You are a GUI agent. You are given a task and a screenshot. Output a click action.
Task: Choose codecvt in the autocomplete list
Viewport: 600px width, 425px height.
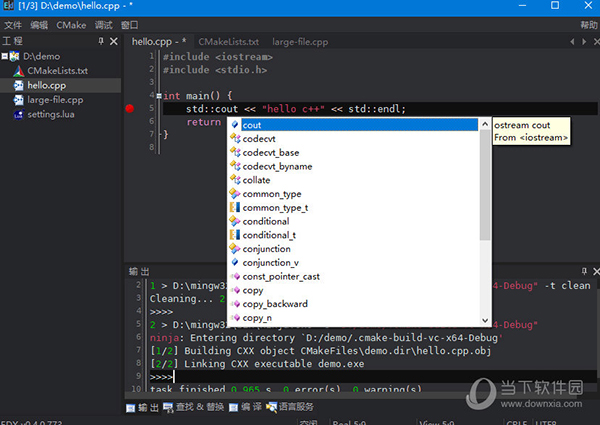point(354,139)
